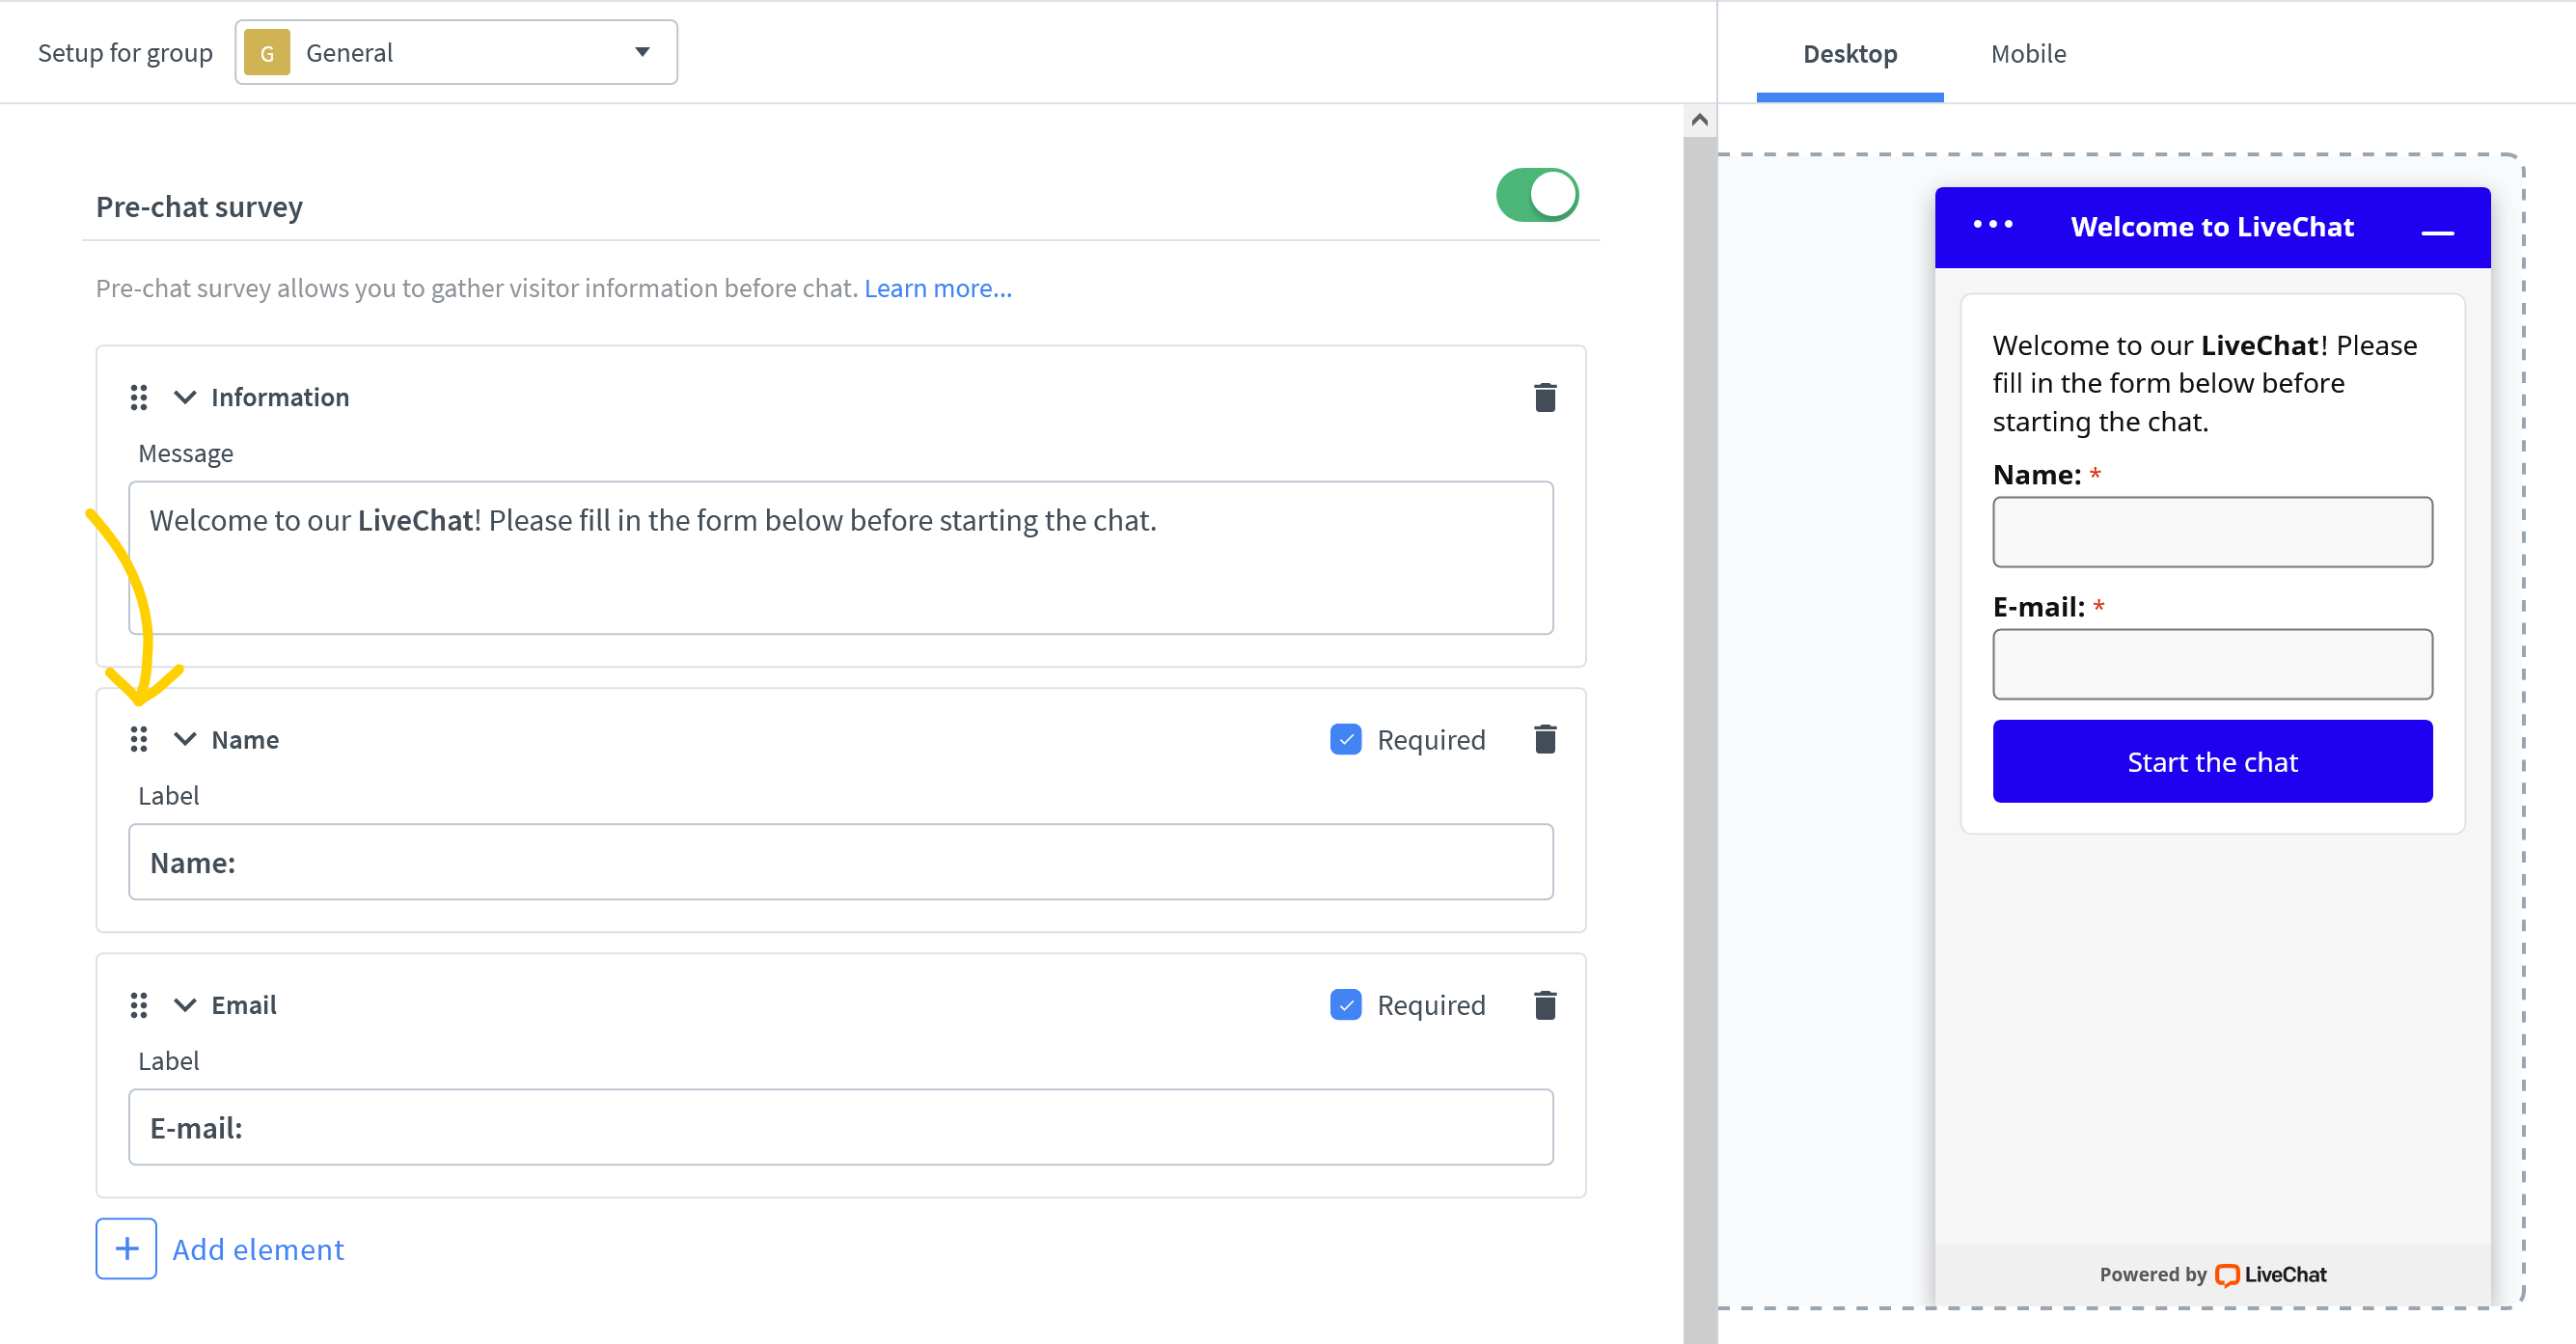This screenshot has width=2576, height=1344.
Task: Select the drag handle beside Email
Action: (139, 1005)
